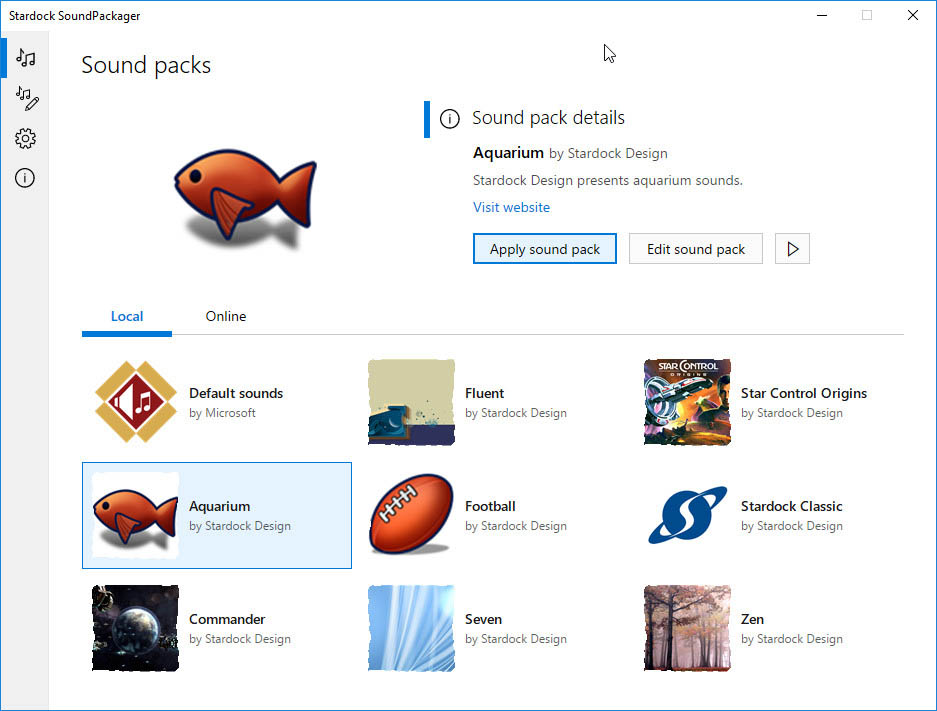The height and width of the screenshot is (711, 937).
Task: Click the 'Commander' pack name
Action: click(x=227, y=619)
